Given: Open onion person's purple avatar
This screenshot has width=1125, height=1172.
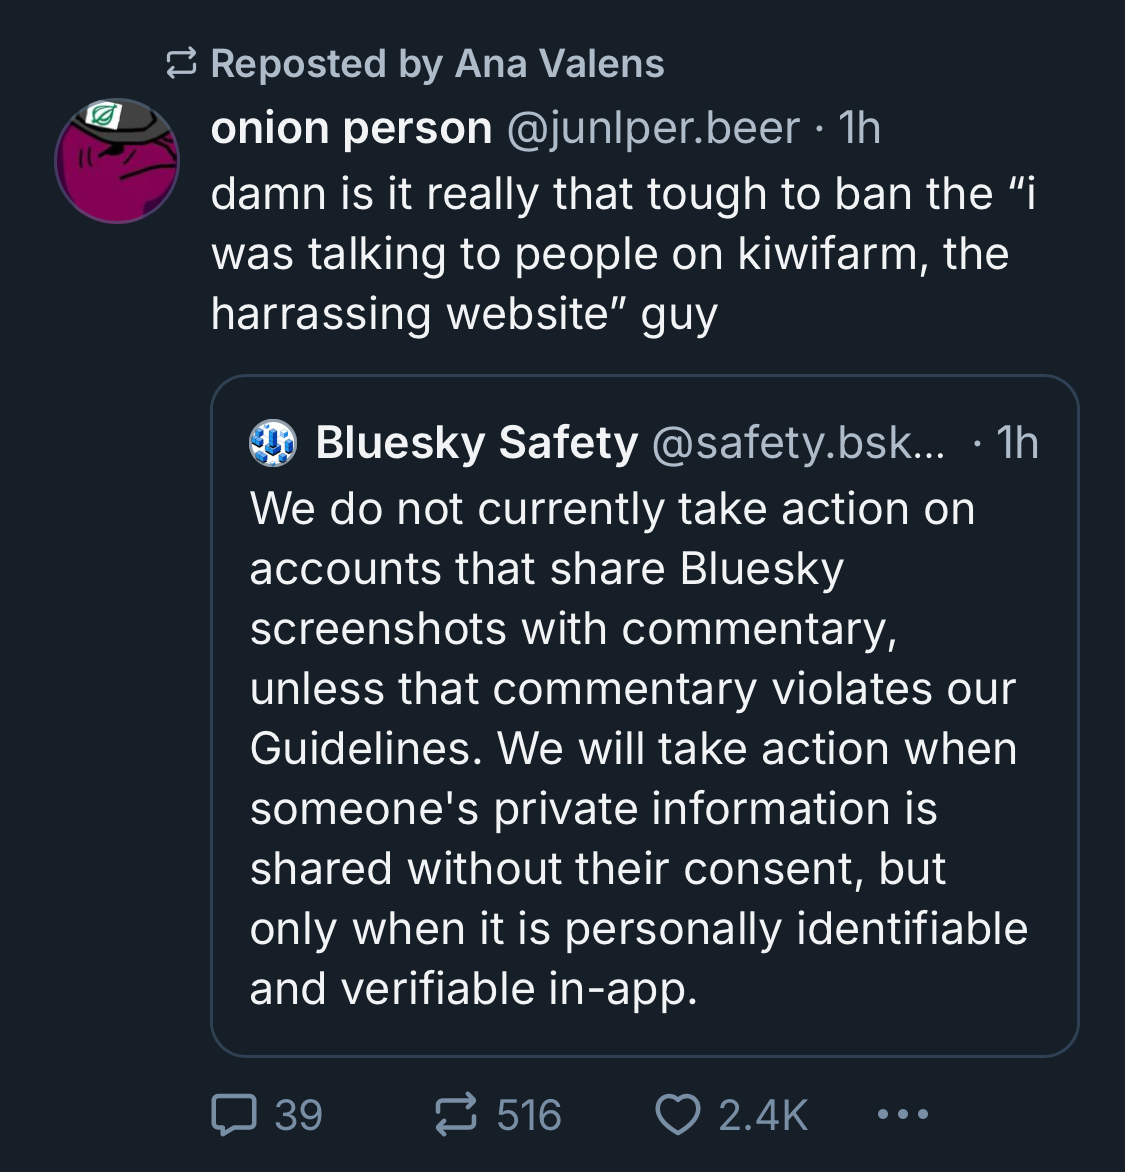Looking at the screenshot, I should 117,161.
